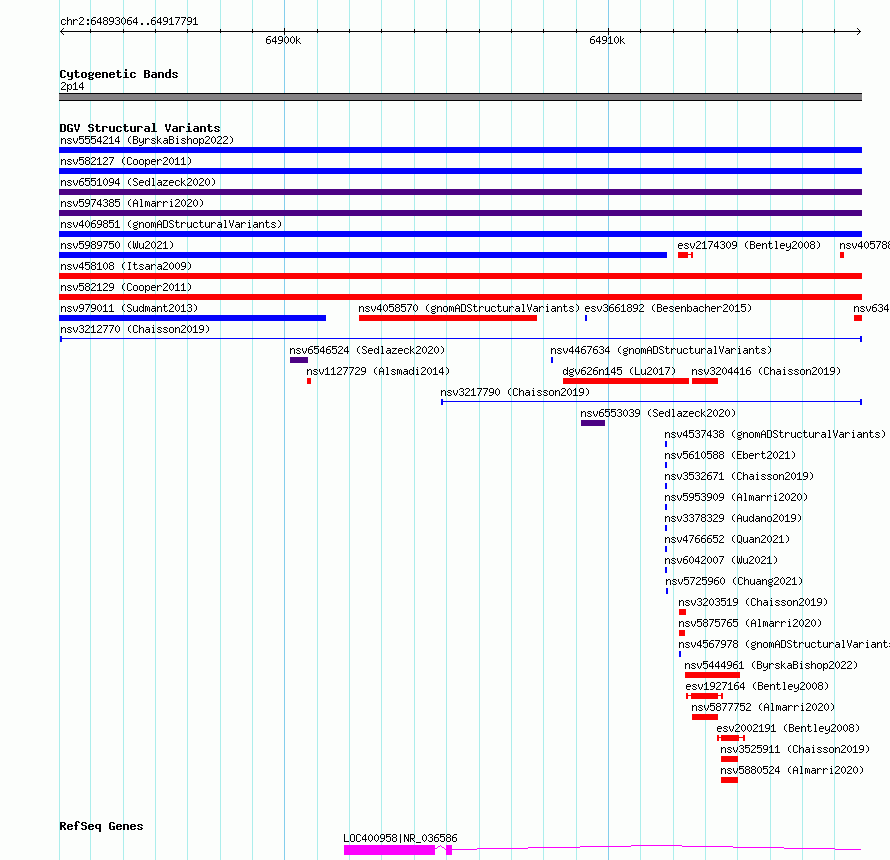Click the nsv1127729 (Alsmadi2014) label
Screen dimensions: 890x860
pos(378,371)
